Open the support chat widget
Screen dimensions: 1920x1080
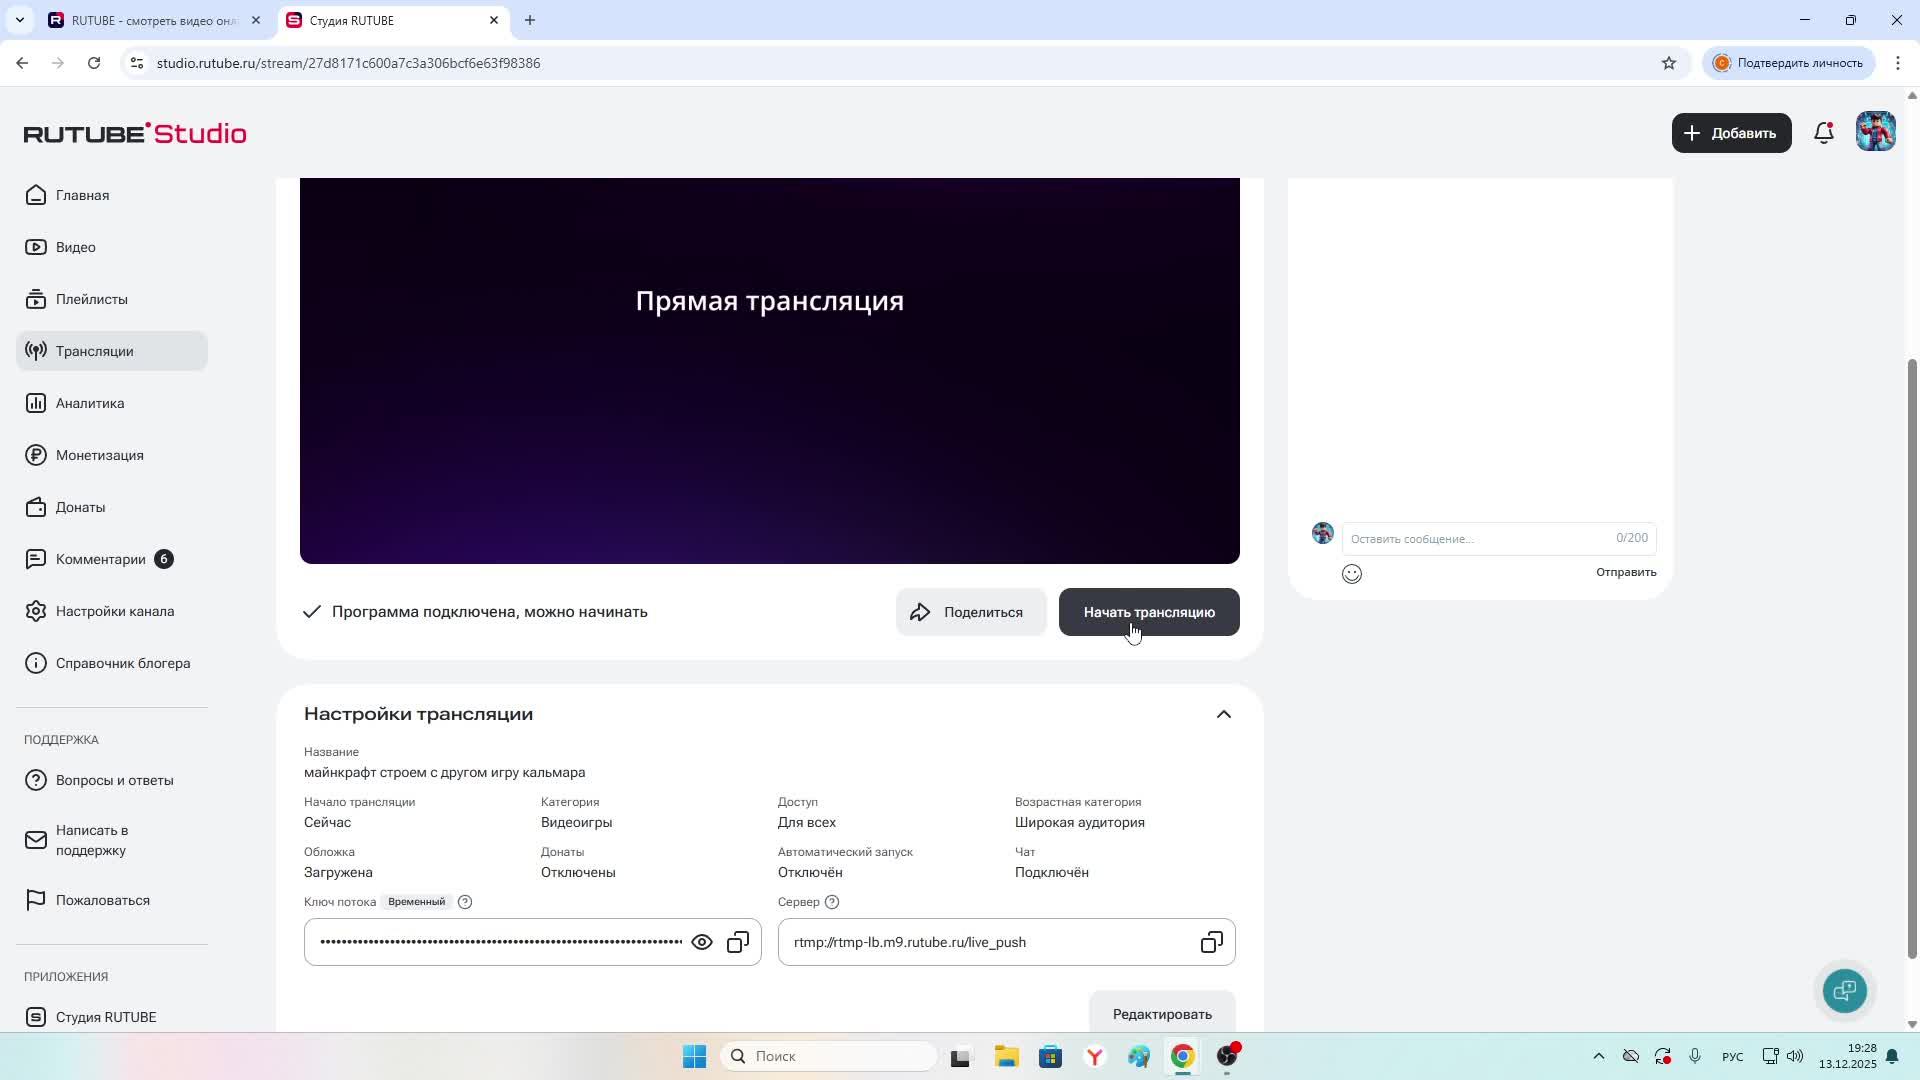point(1844,990)
